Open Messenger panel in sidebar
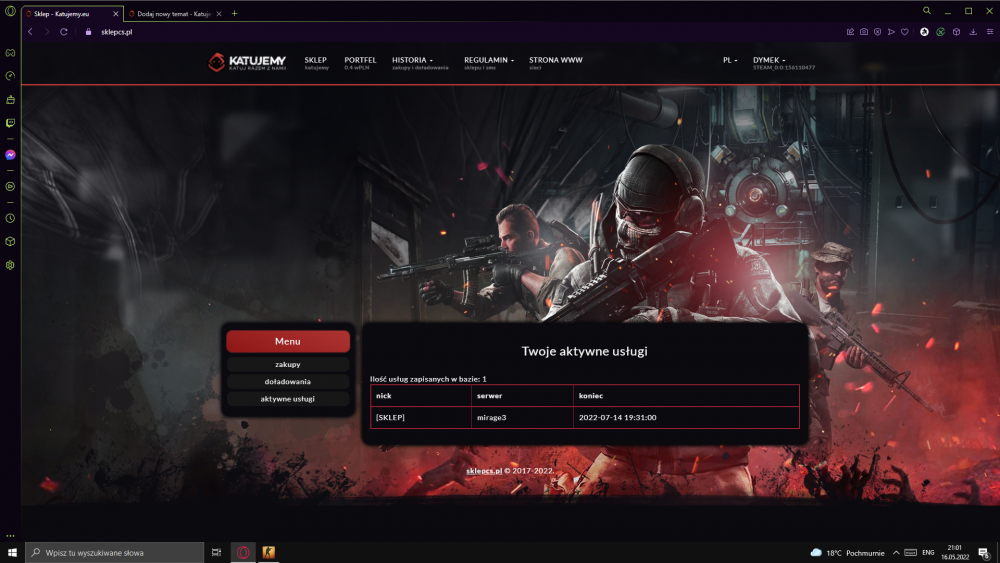This screenshot has height=563, width=1000. [x=10, y=155]
